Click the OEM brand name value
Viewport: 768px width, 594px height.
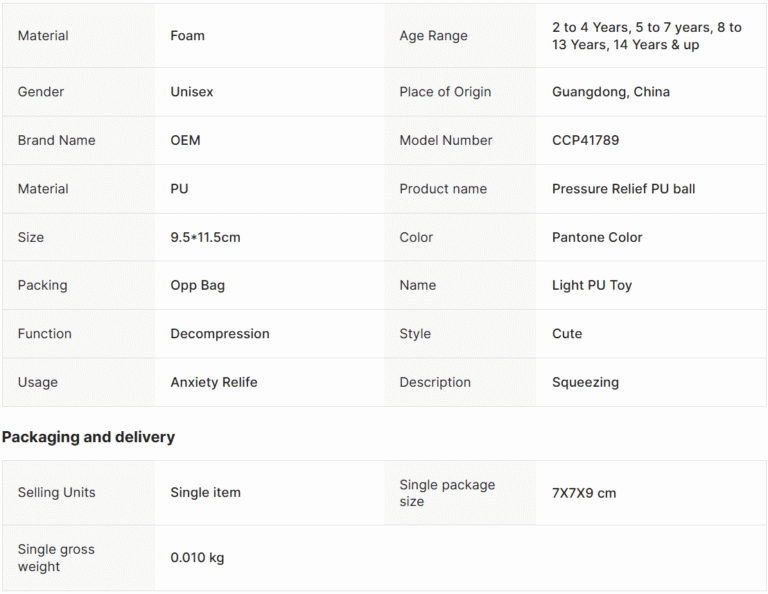185,141
